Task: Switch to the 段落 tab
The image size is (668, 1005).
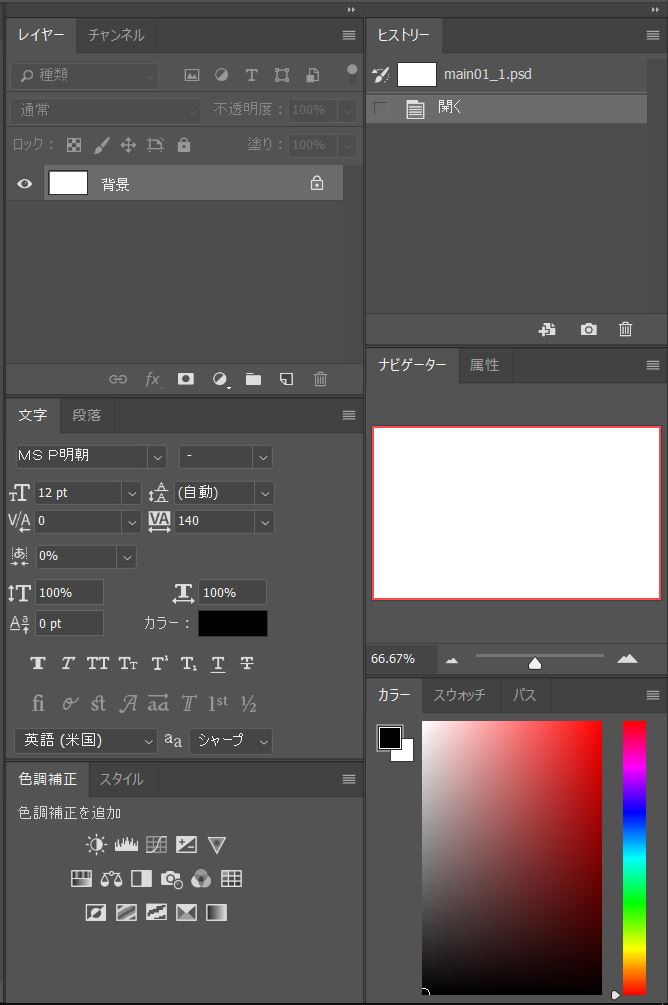Action: [x=87, y=415]
